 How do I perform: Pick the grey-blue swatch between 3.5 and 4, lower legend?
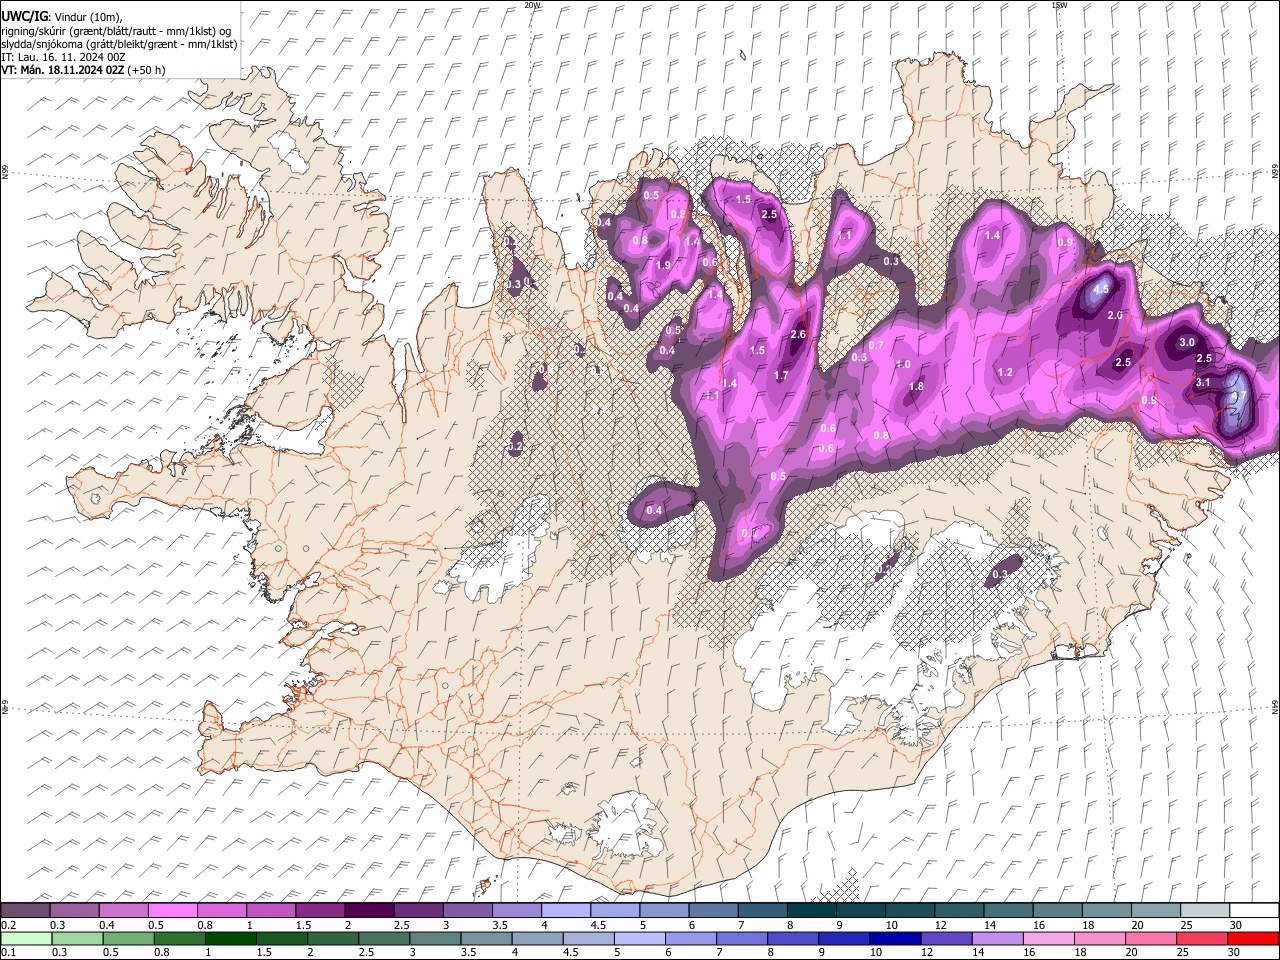pos(485,938)
